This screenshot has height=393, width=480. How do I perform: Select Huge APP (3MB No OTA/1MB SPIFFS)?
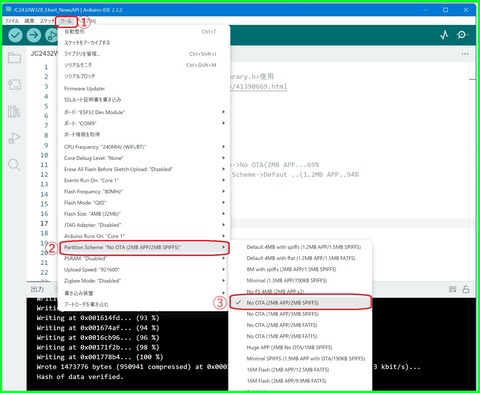coord(300,347)
